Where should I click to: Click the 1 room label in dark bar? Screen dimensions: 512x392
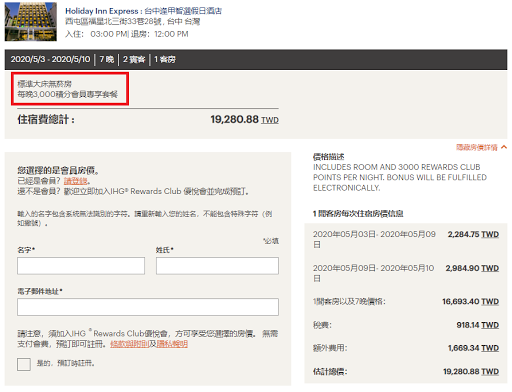(x=165, y=59)
